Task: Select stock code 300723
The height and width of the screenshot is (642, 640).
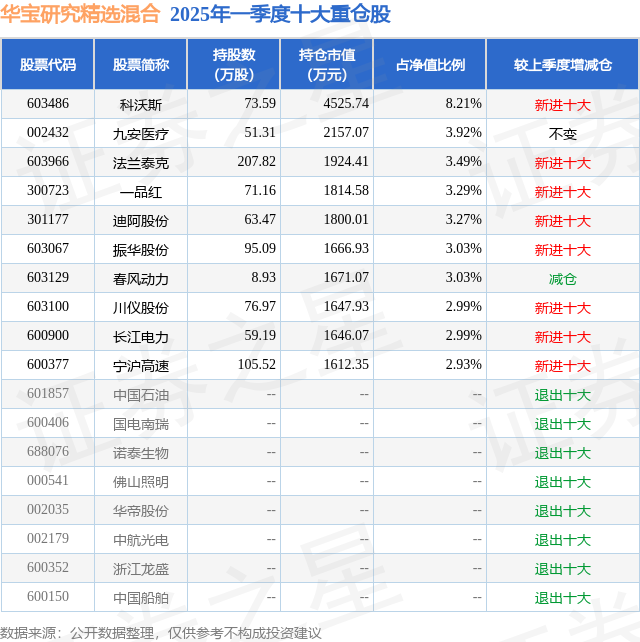Action: pos(48,191)
